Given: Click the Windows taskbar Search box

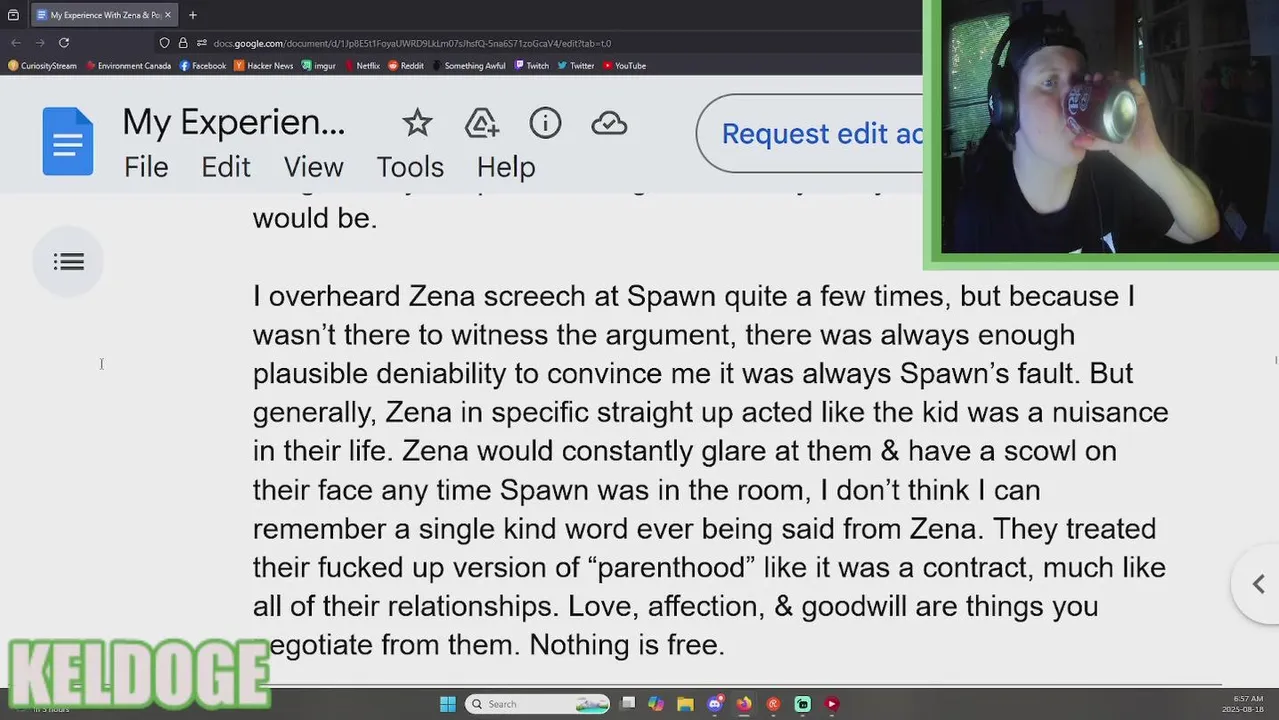Looking at the screenshot, I should [538, 704].
